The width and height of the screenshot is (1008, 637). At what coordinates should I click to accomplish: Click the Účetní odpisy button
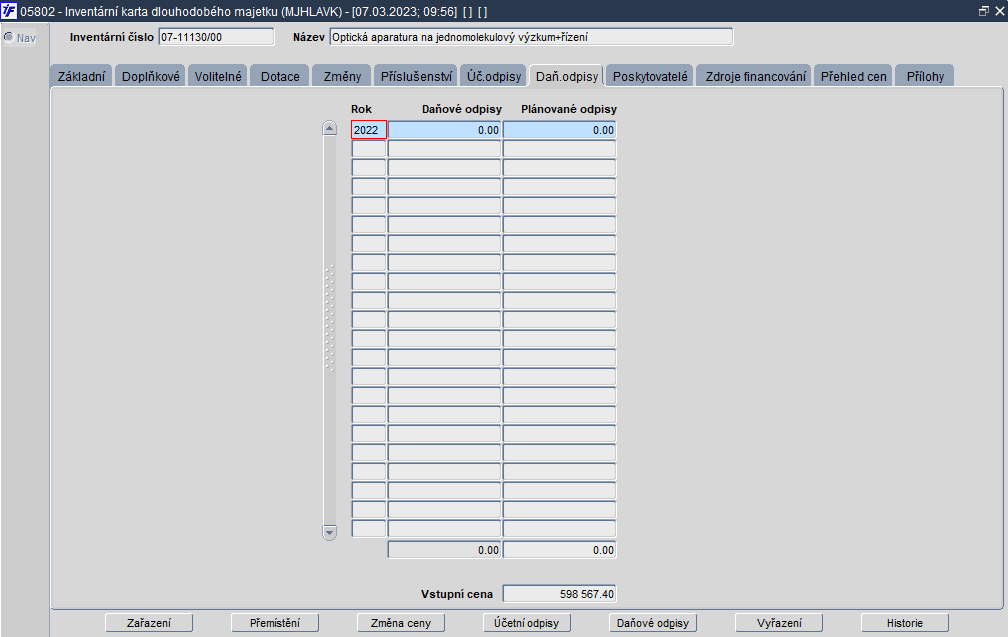(526, 623)
